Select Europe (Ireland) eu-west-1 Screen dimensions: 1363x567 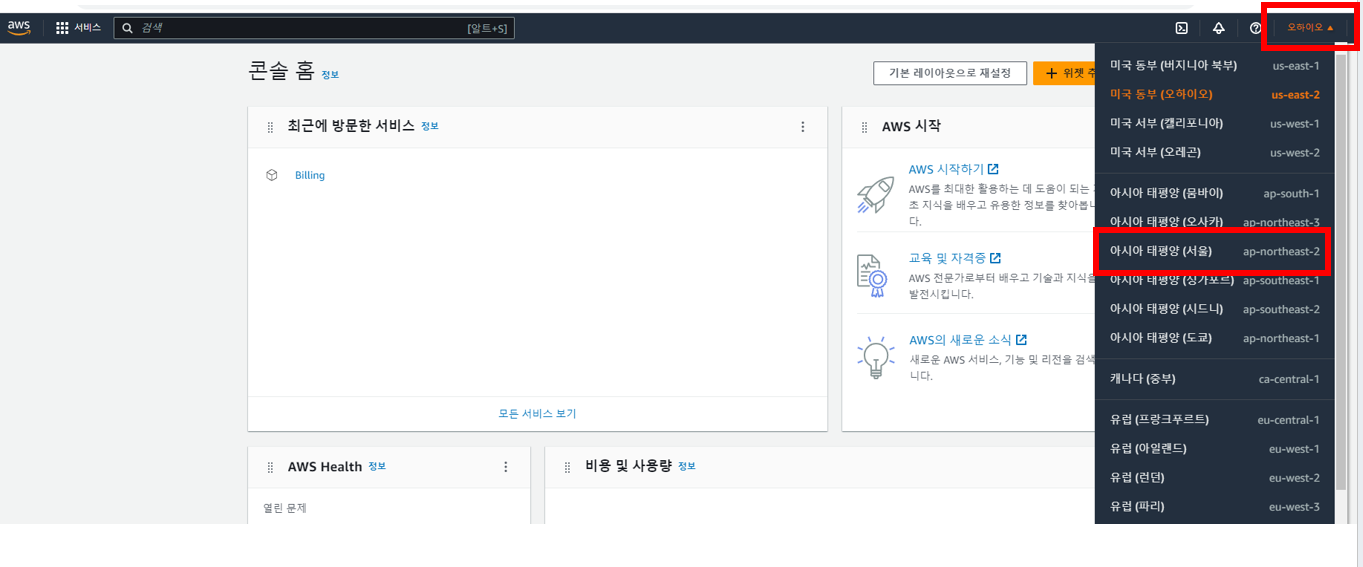point(1215,448)
